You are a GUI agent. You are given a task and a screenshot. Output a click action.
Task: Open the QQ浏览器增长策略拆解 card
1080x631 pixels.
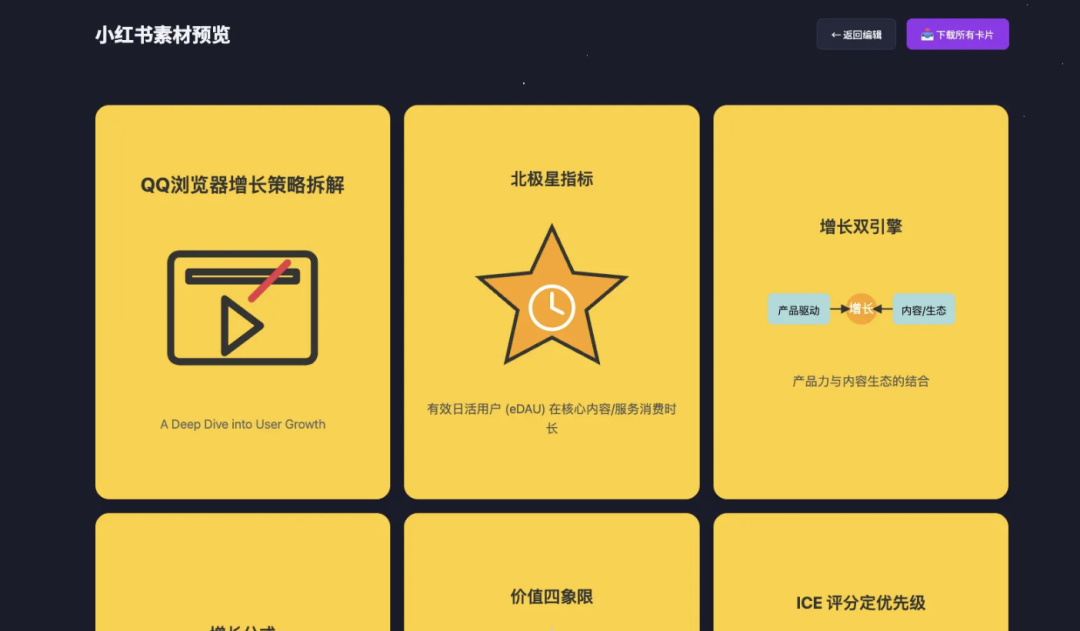click(x=242, y=302)
